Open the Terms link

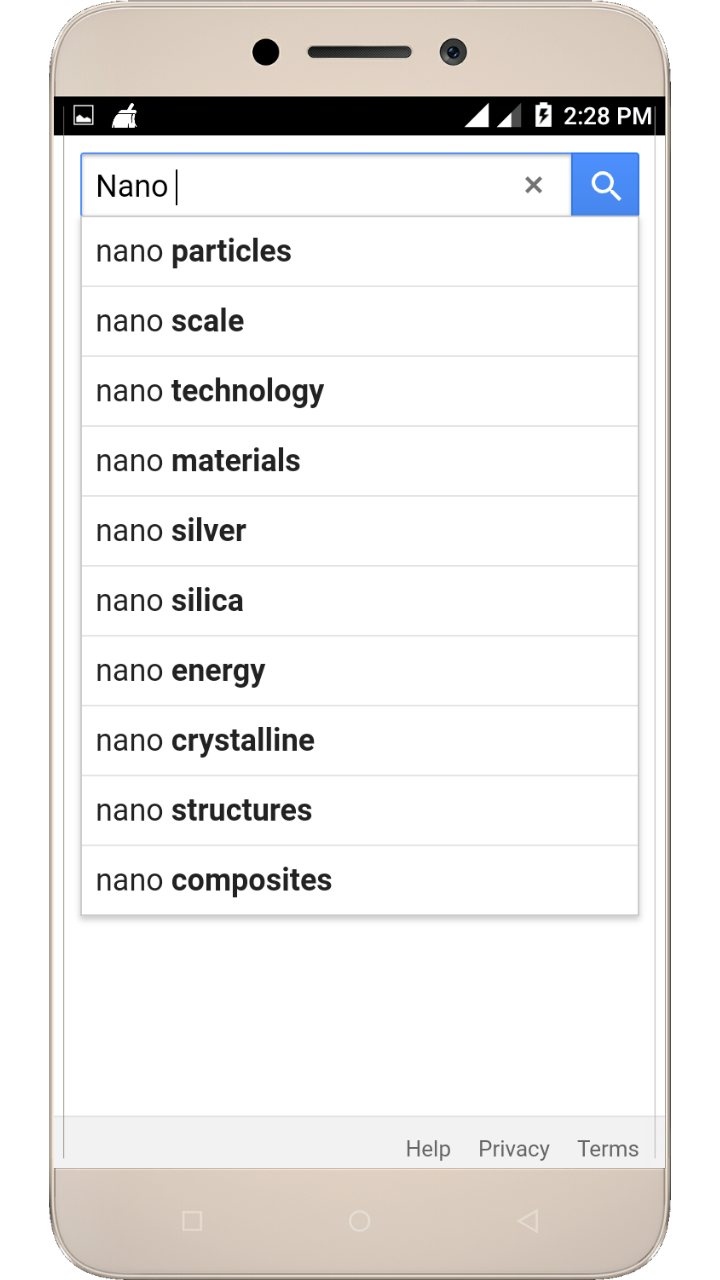(608, 1149)
